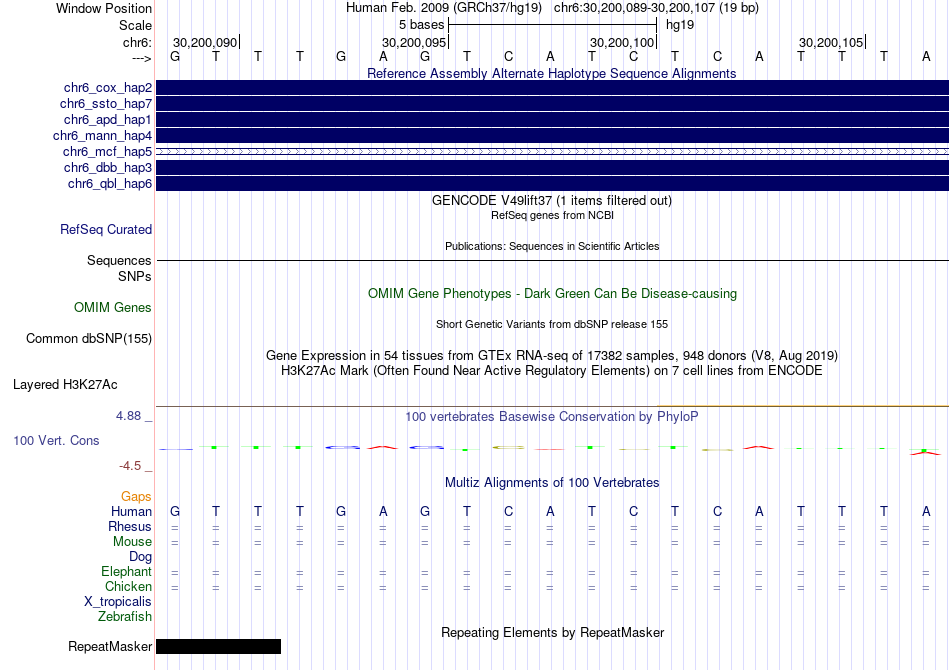Click the Gaps row label

[x=136, y=497]
